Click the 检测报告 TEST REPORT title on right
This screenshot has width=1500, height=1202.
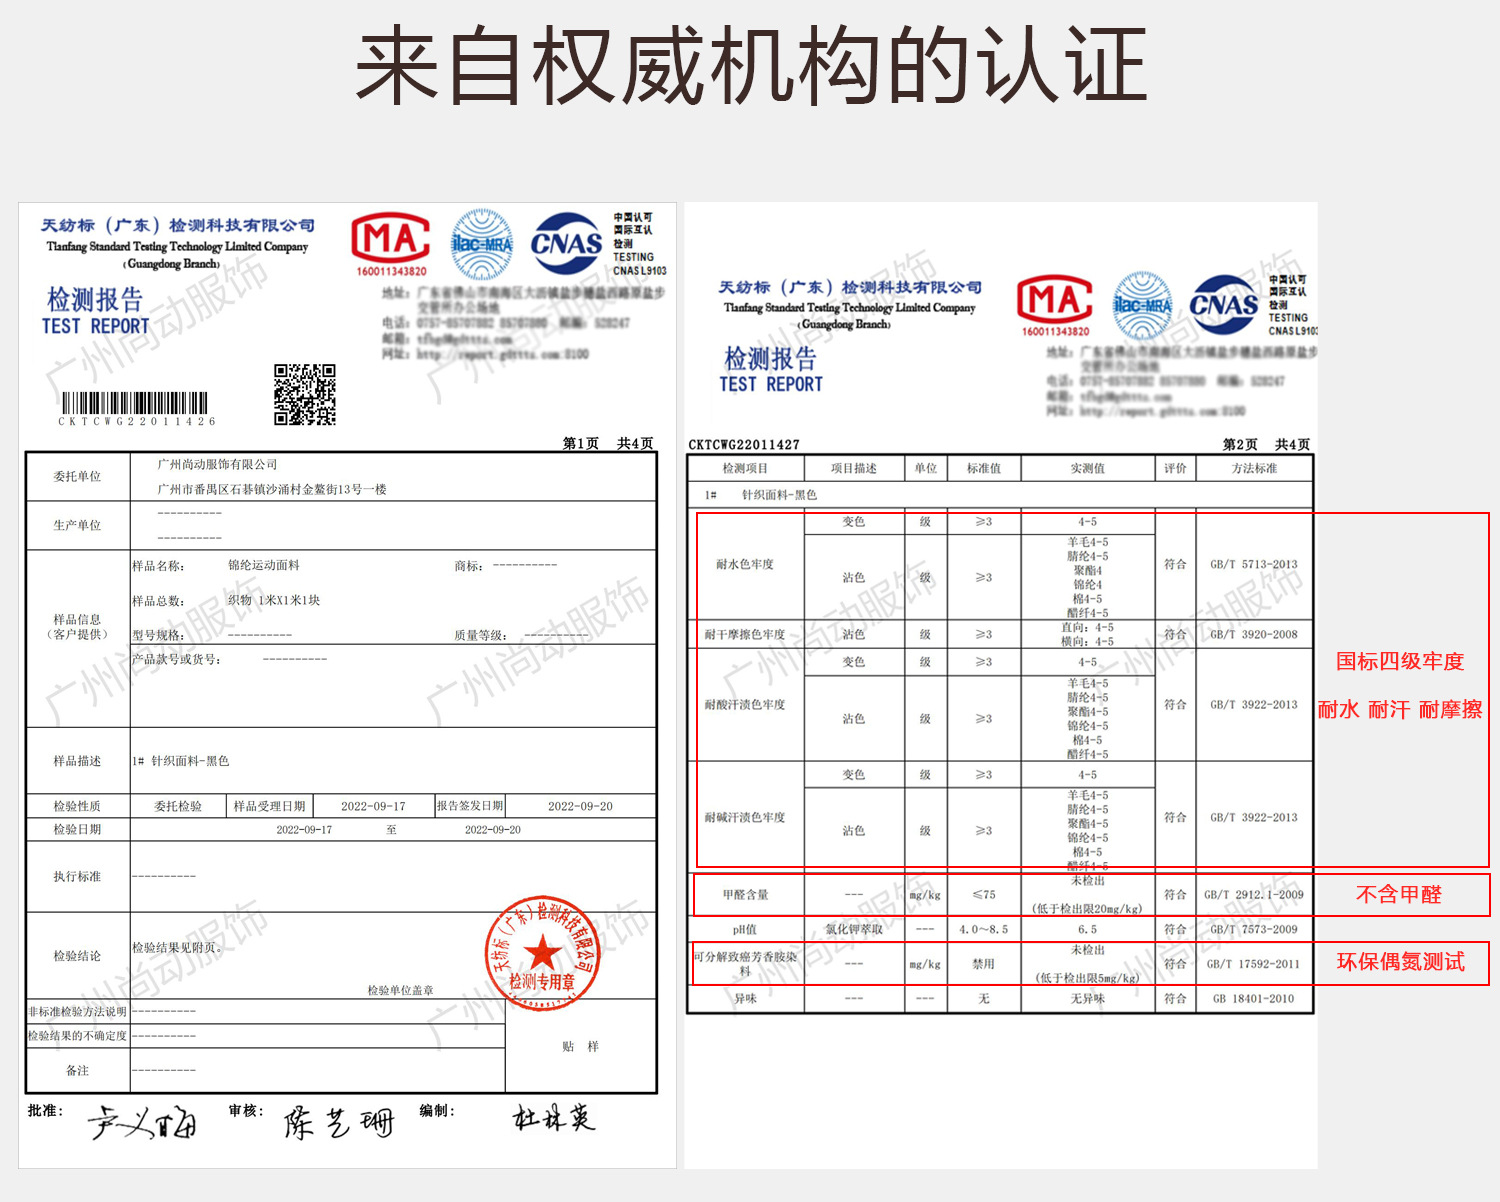(x=771, y=370)
